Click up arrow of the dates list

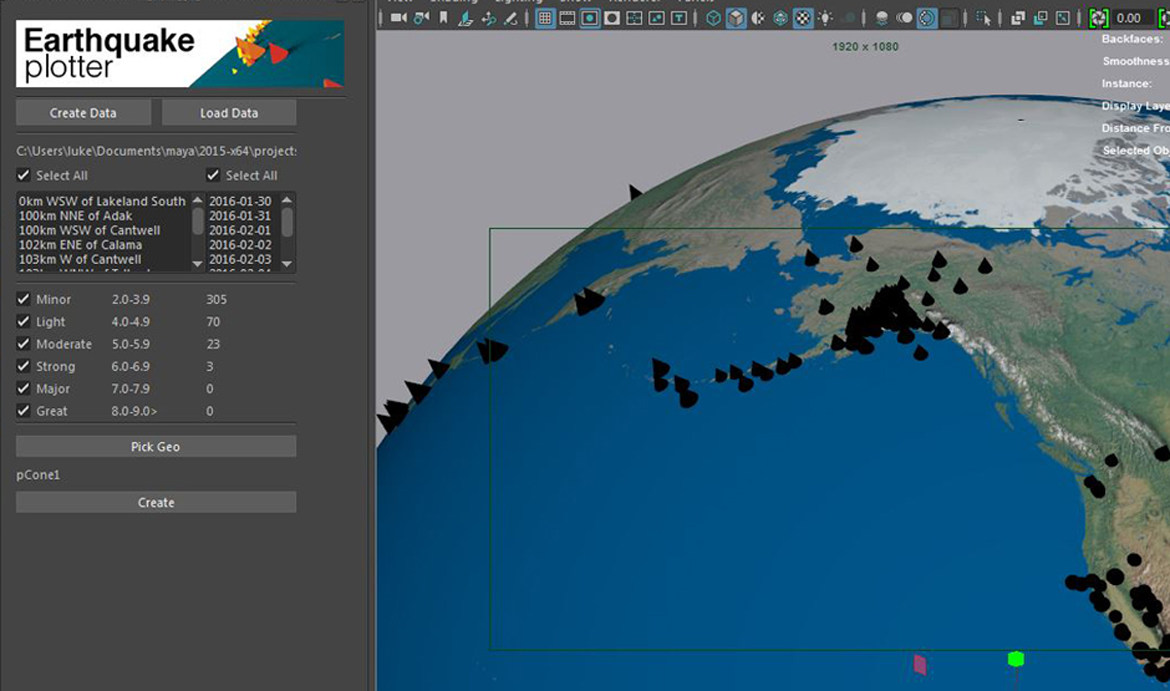tap(287, 200)
